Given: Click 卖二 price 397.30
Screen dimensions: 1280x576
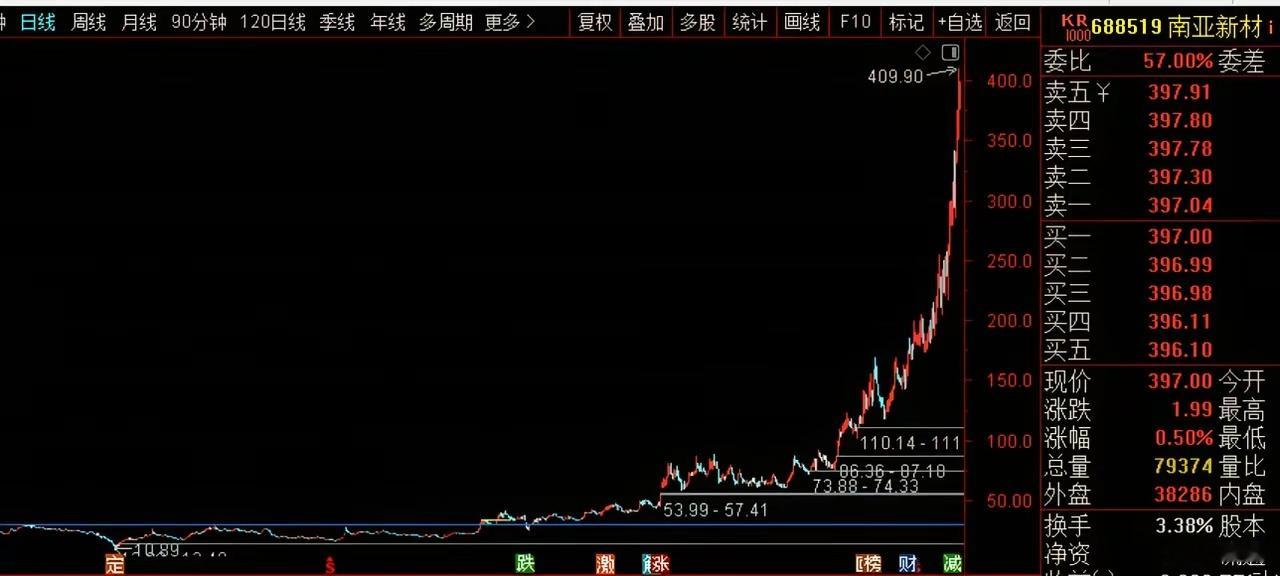Looking at the screenshot, I should point(1180,177).
